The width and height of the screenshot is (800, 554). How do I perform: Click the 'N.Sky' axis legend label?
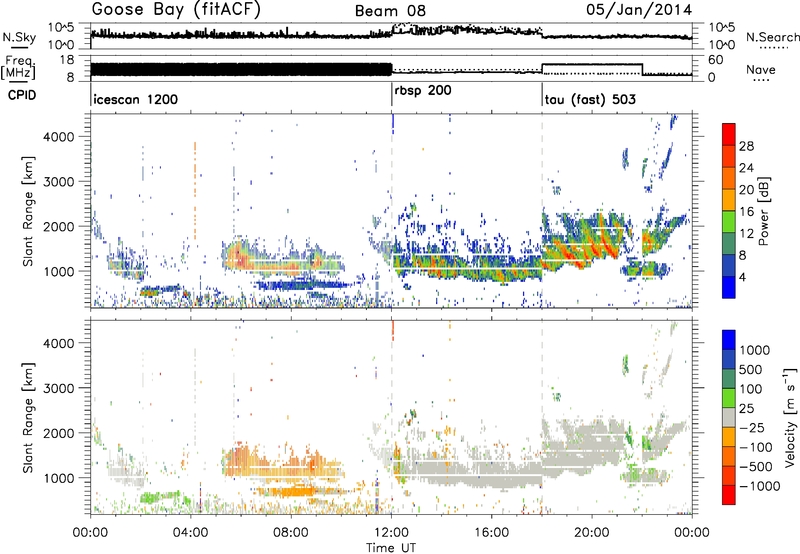(x=19, y=37)
